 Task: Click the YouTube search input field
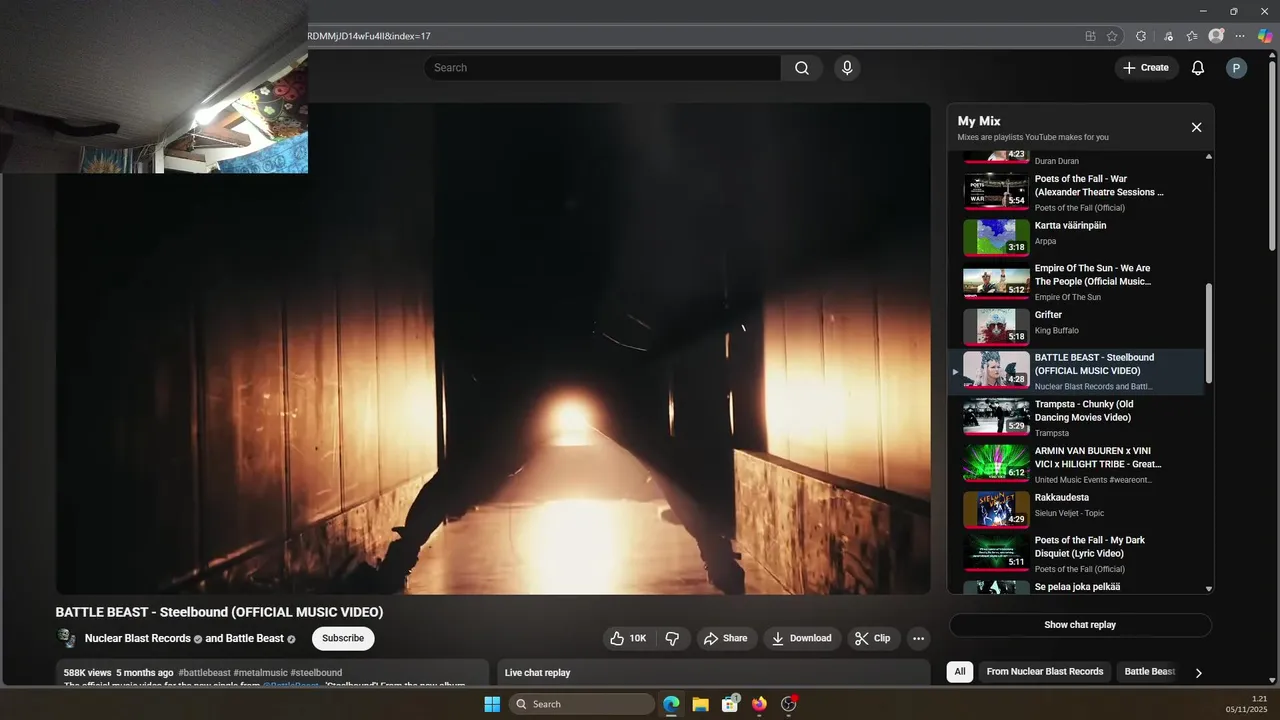coord(602,68)
